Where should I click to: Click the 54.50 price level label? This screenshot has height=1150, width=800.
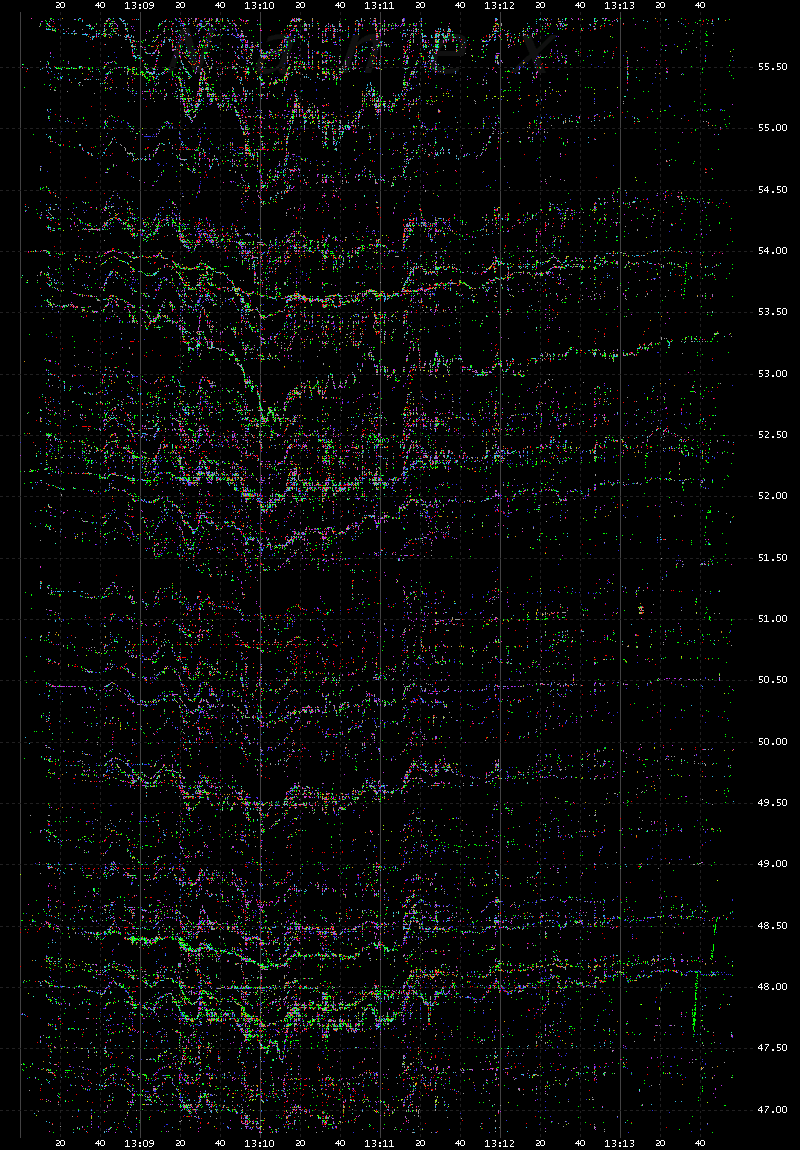click(x=773, y=190)
